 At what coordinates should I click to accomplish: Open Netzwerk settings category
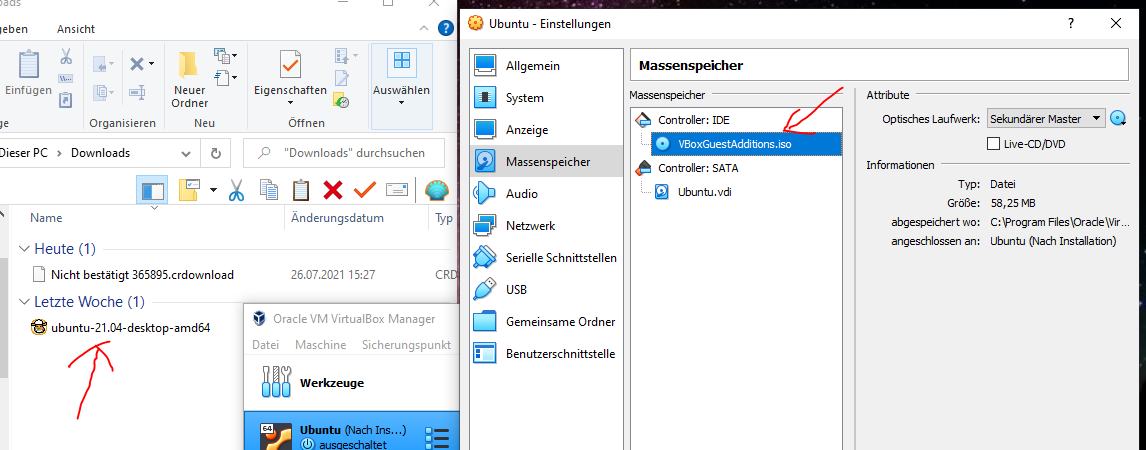coord(547,226)
